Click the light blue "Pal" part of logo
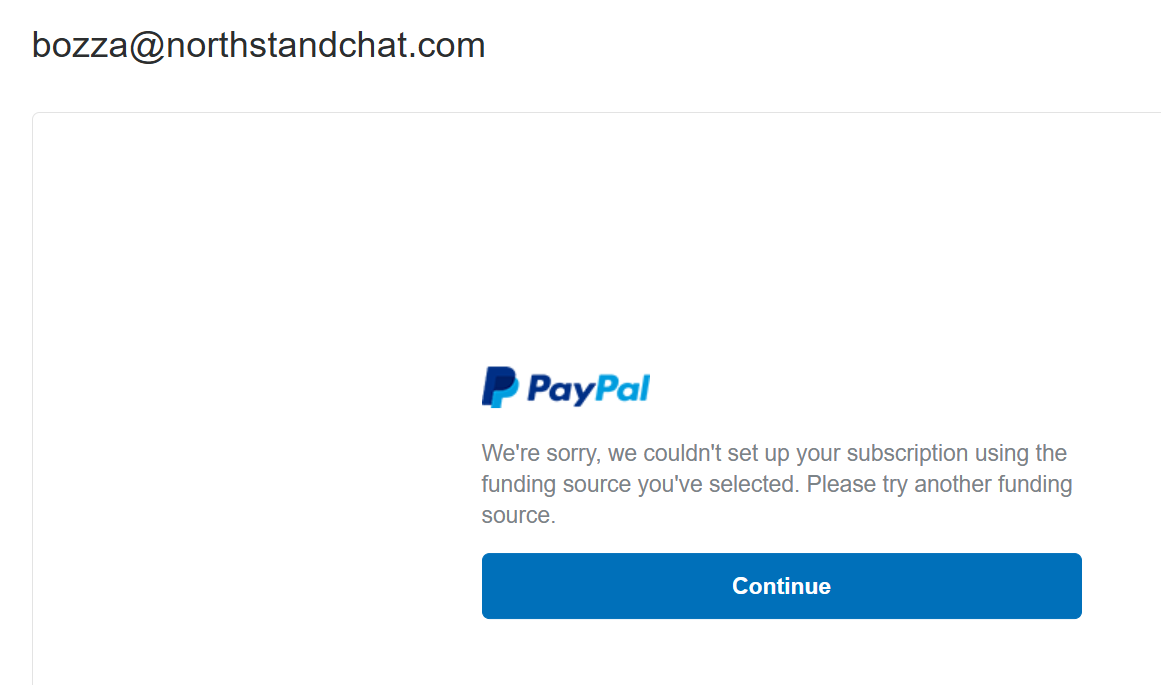 623,388
